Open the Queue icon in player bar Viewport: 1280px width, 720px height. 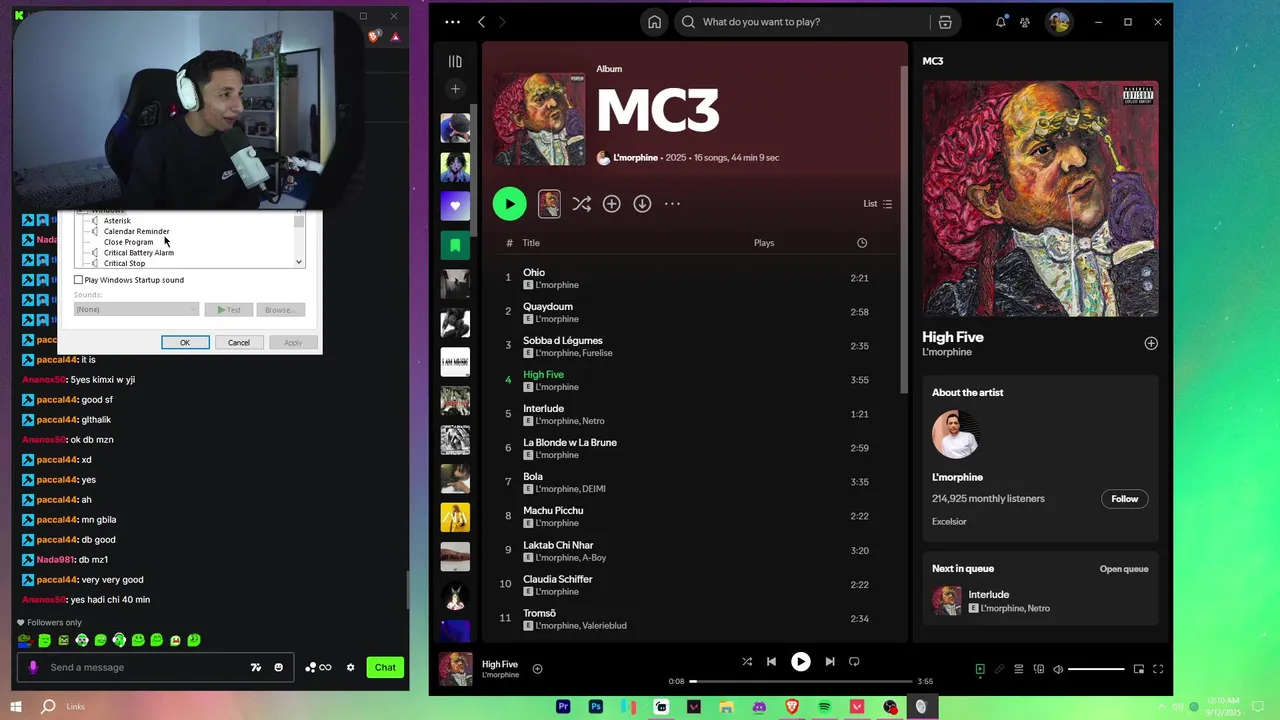pyautogui.click(x=1019, y=669)
